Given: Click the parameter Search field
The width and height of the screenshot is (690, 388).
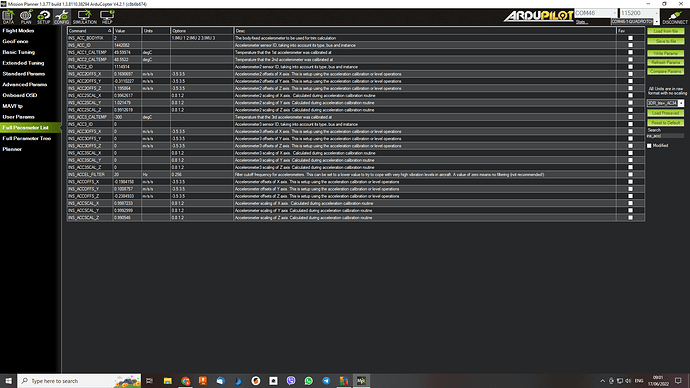Looking at the screenshot, I should (665, 136).
